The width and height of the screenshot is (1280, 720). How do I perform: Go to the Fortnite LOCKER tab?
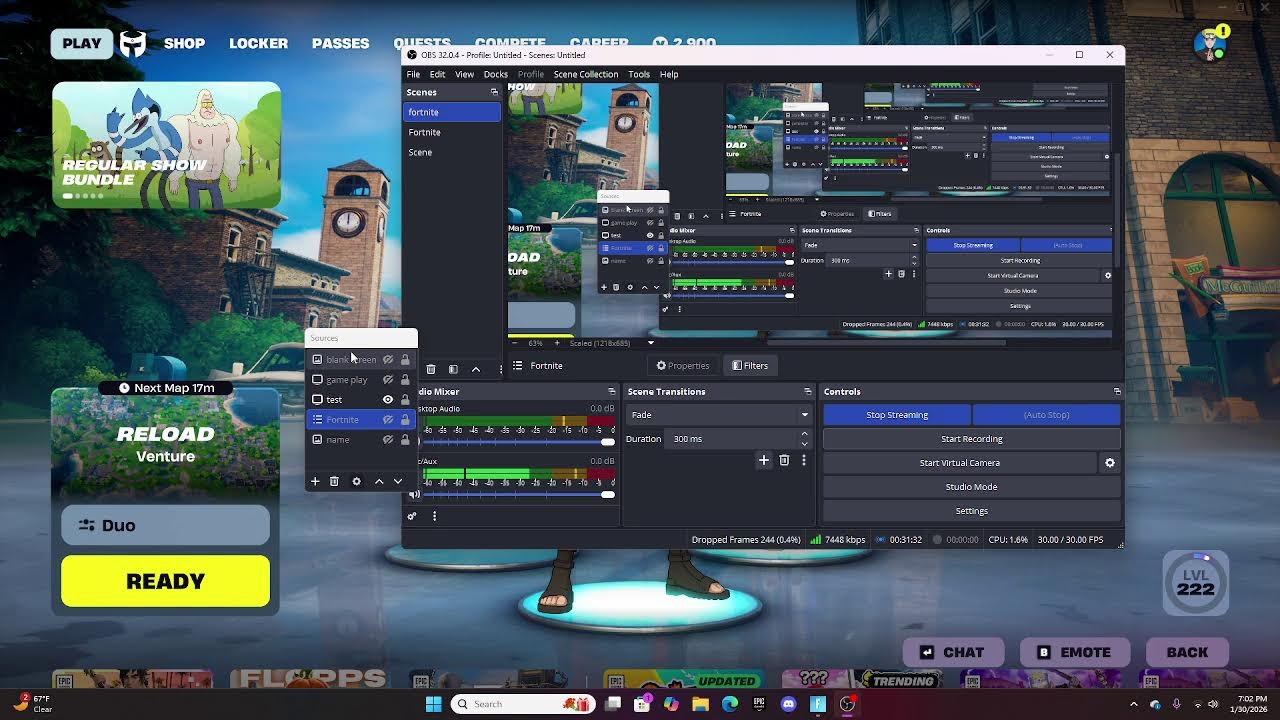[x=258, y=43]
